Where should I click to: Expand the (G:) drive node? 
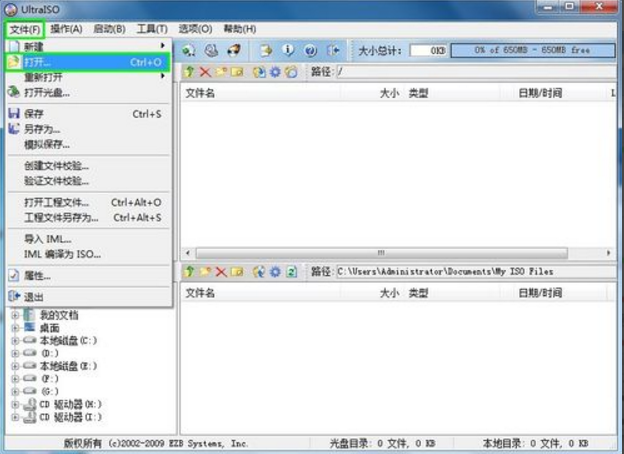point(15,392)
